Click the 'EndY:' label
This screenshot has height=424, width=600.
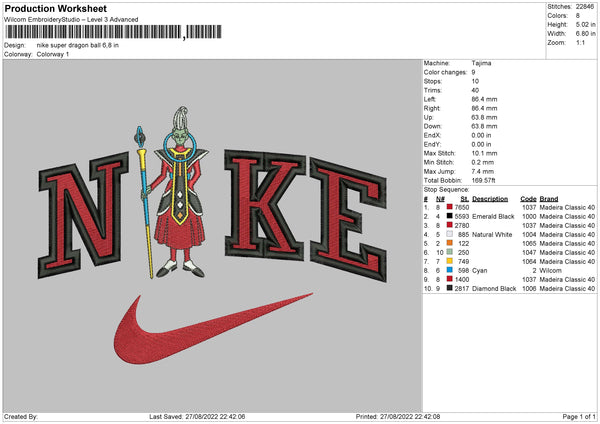point(432,144)
